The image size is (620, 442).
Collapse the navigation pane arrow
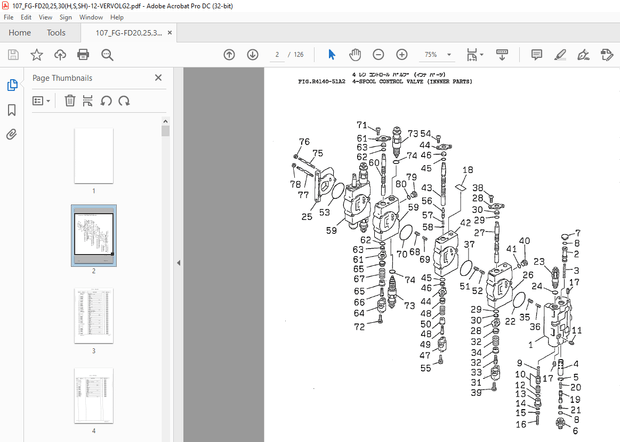pos(179,263)
